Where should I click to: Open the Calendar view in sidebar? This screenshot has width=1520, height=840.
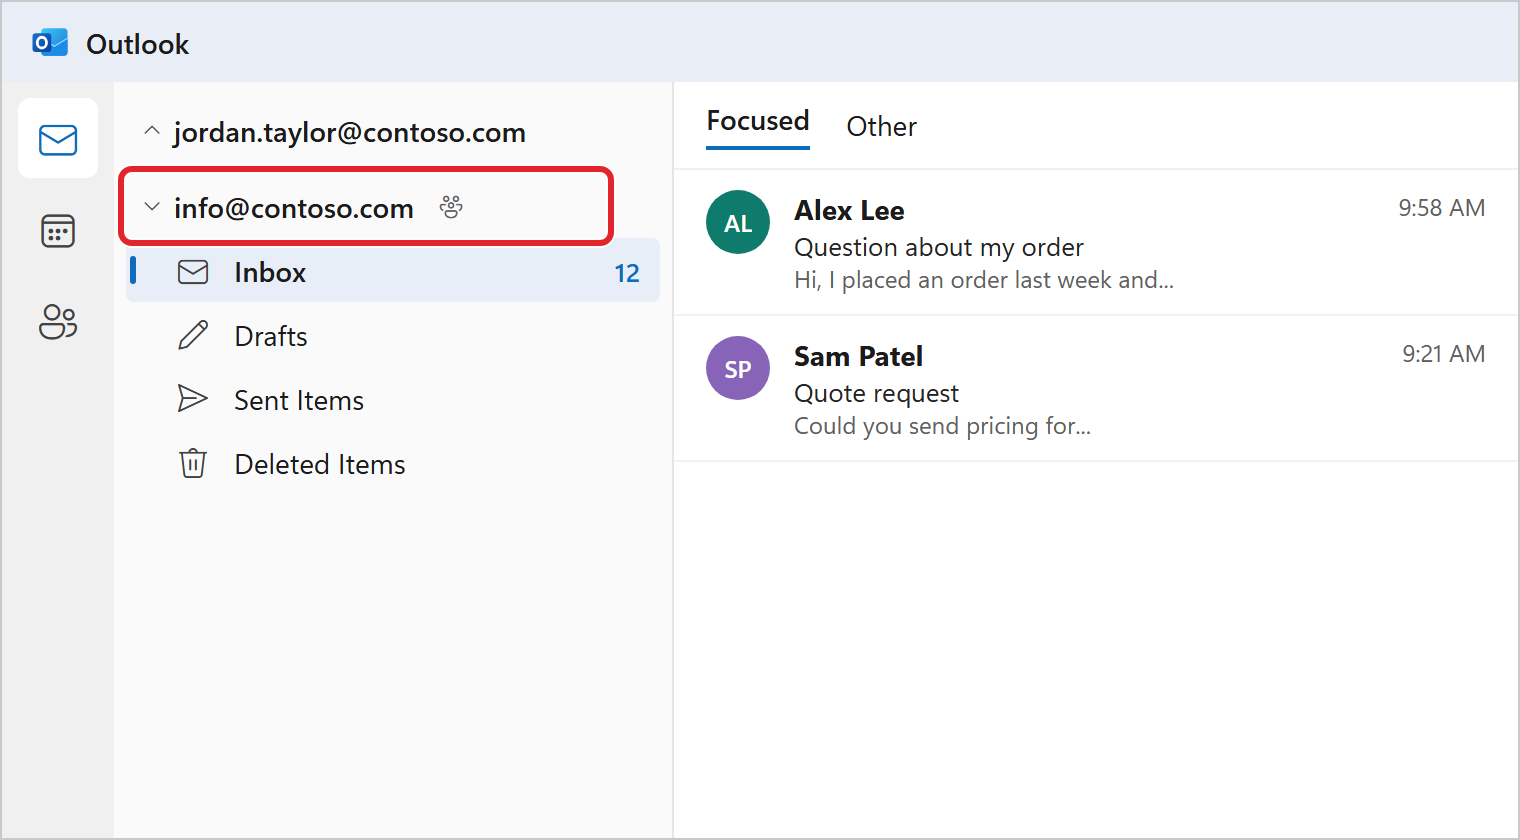pyautogui.click(x=58, y=231)
